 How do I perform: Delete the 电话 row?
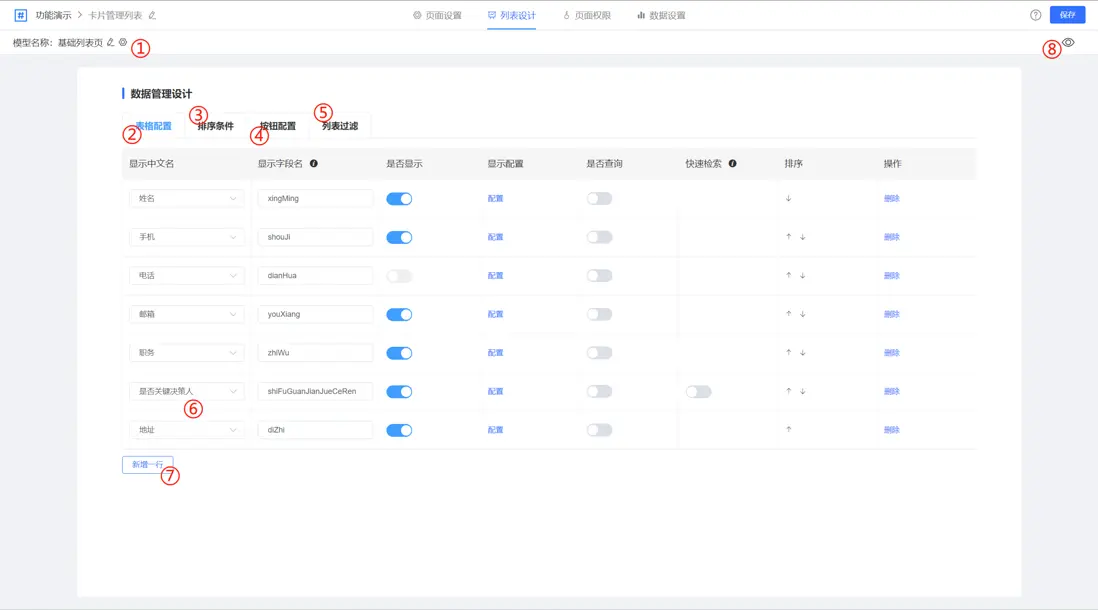(891, 275)
